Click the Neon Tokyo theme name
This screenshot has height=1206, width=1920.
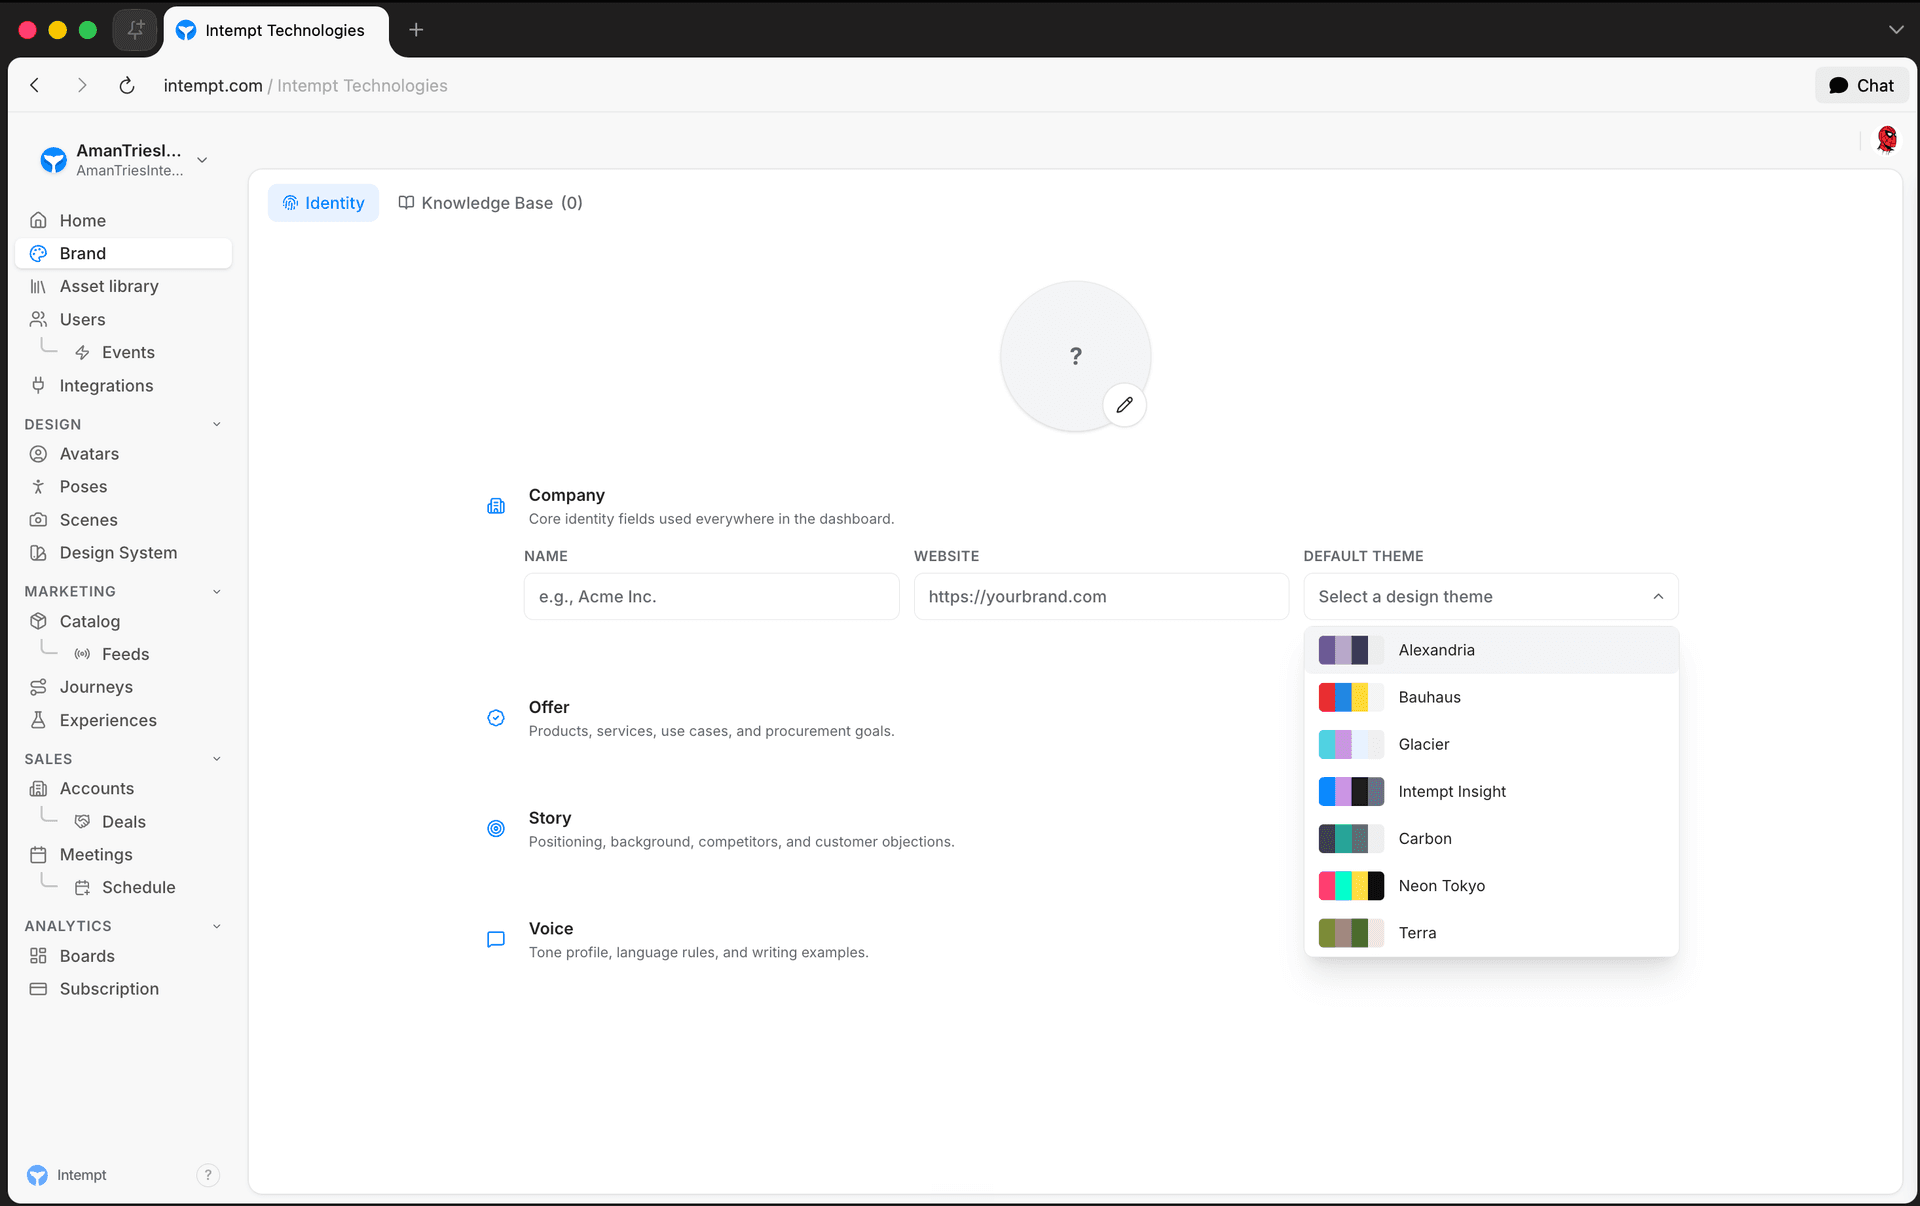point(1442,886)
